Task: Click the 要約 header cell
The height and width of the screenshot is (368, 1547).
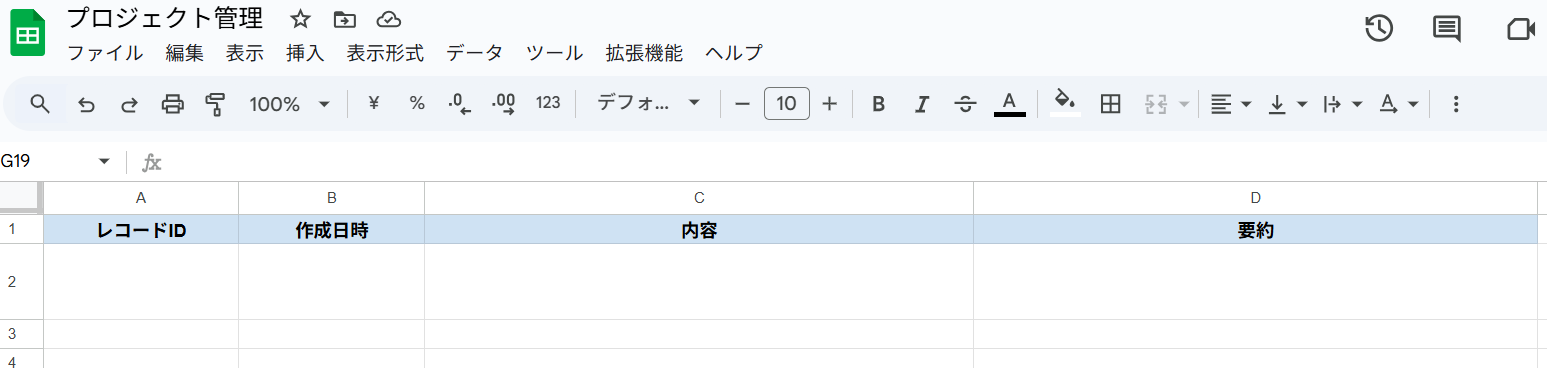Action: pyautogui.click(x=1255, y=230)
